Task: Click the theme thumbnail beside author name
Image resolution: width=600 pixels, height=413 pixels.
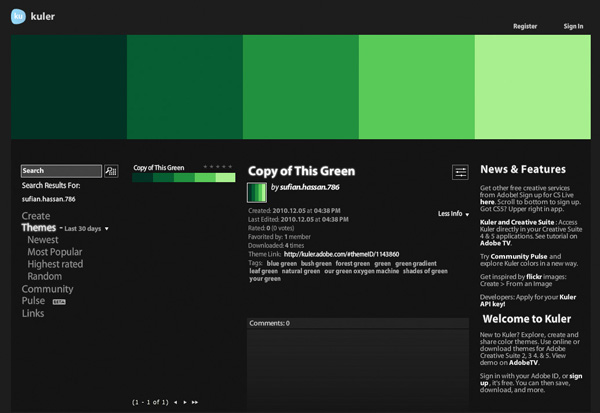Action: click(x=257, y=193)
